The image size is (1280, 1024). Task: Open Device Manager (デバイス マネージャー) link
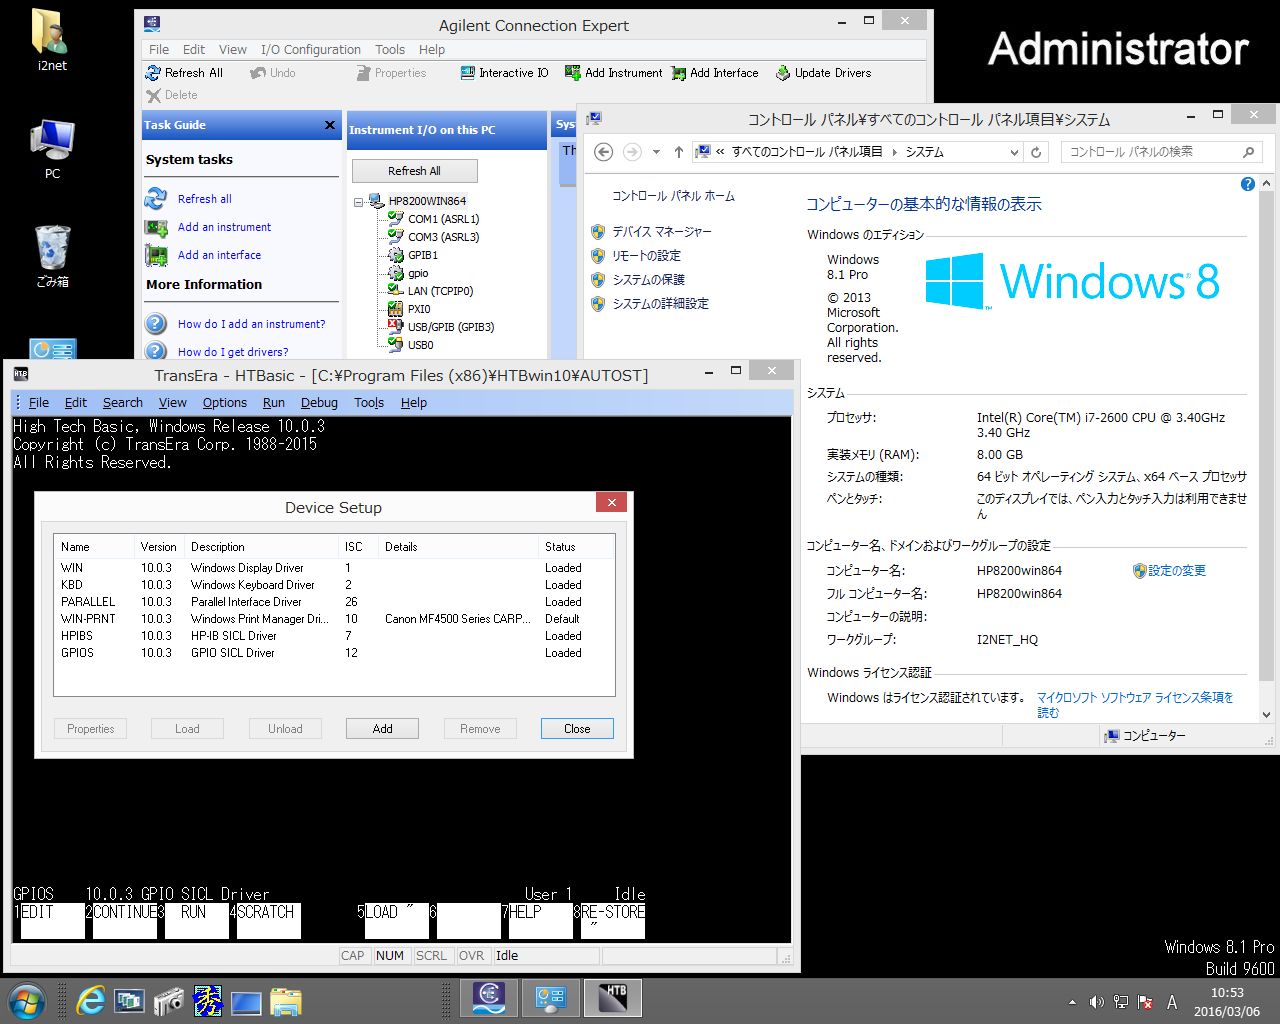coord(662,232)
